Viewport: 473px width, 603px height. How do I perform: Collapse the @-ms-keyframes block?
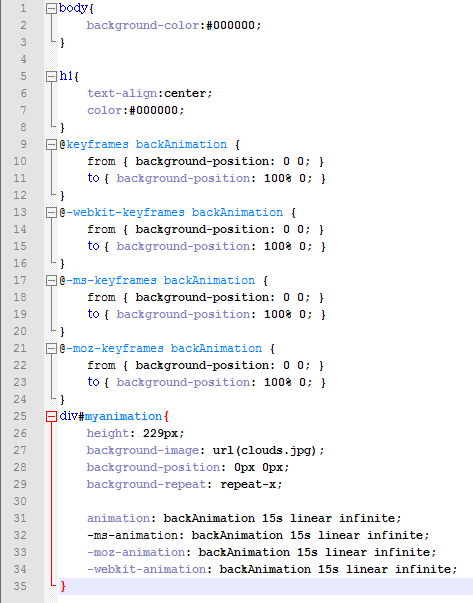(51, 281)
